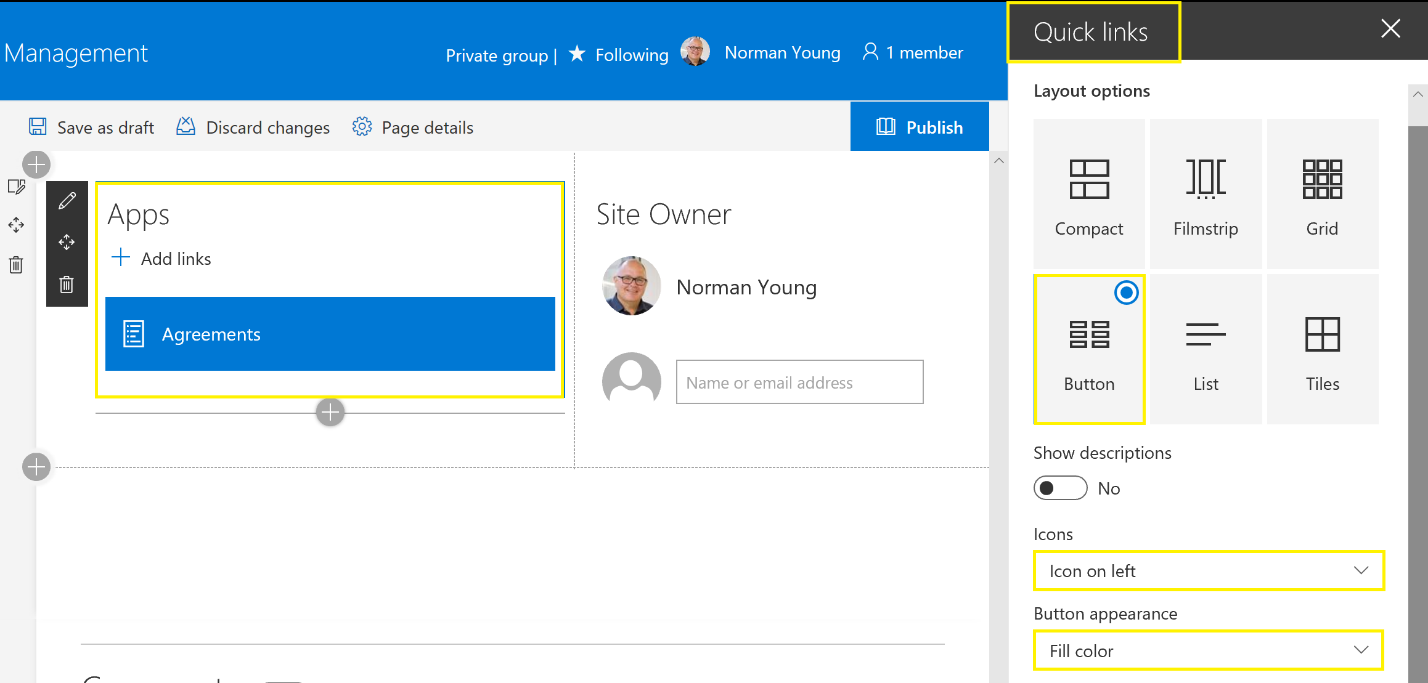
Task: Click the Publish button
Action: (x=919, y=127)
